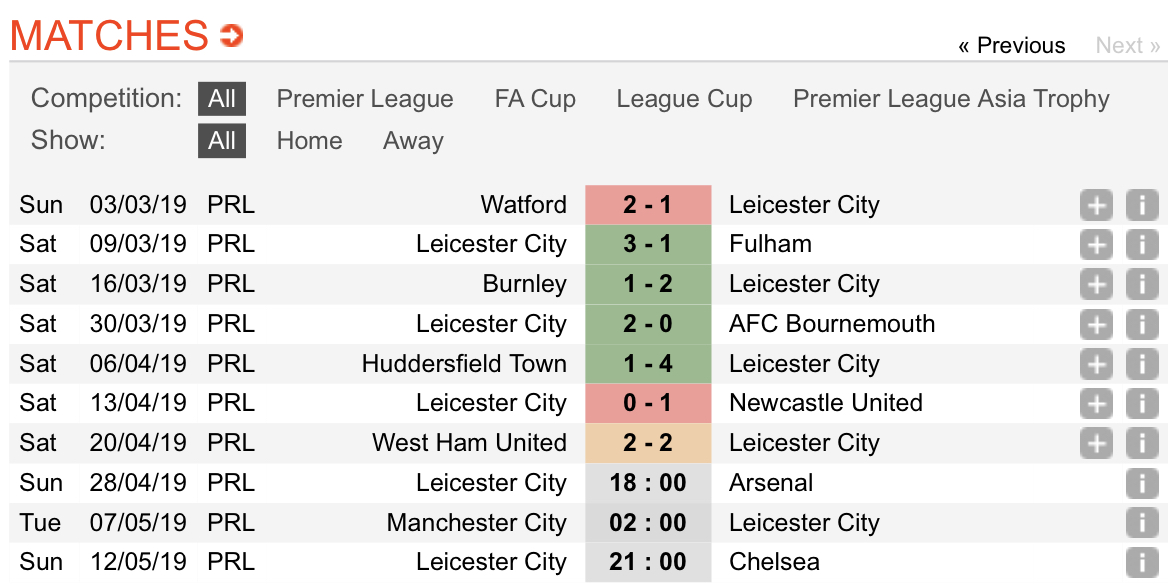Open info icon for Leicester City vs Chelsea
The width and height of the screenshot is (1168, 586).
tap(1142, 562)
